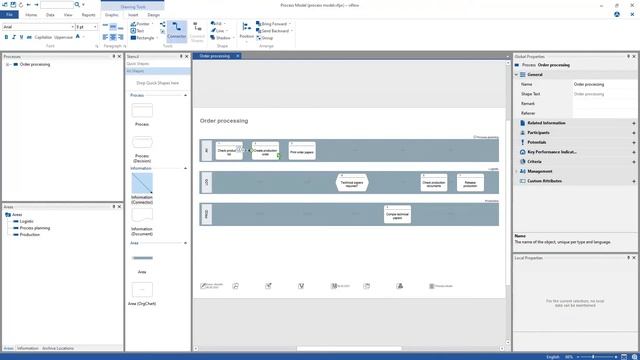Toggle strikethrough formatting
Screen dimensions: 640x360
tap(29, 37)
